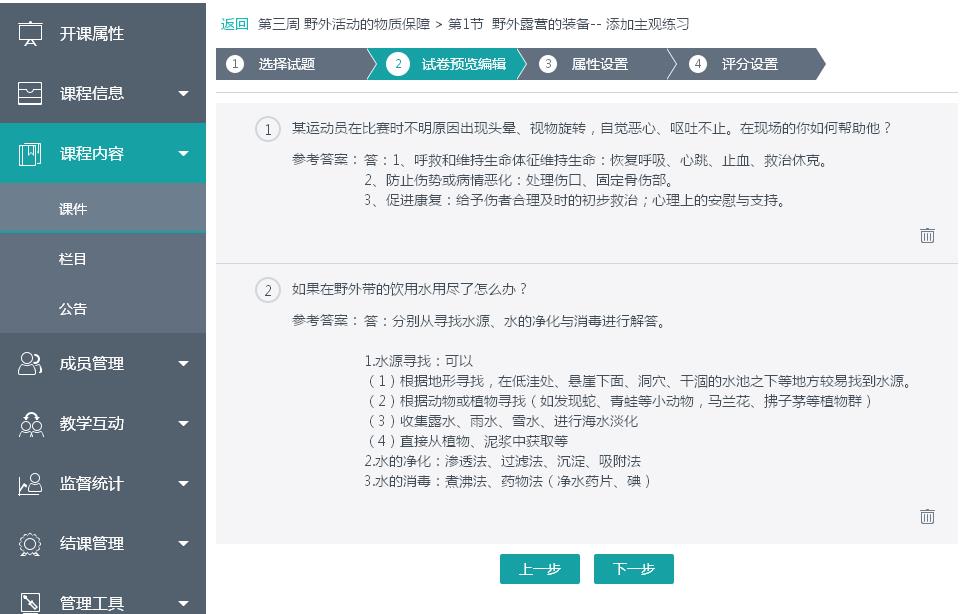This screenshot has width=963, height=614.
Task: Expand the 课程信息 dropdown arrow
Action: pos(183,94)
